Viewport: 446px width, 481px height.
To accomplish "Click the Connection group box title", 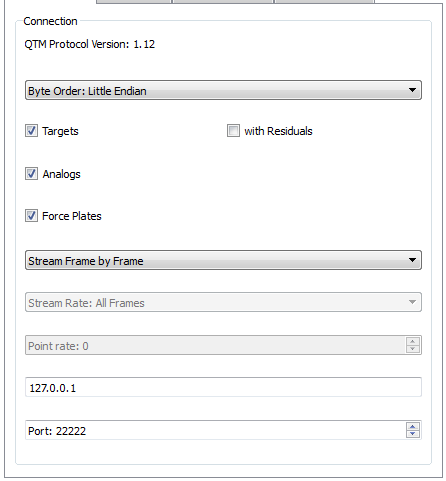I will tap(50, 21).
